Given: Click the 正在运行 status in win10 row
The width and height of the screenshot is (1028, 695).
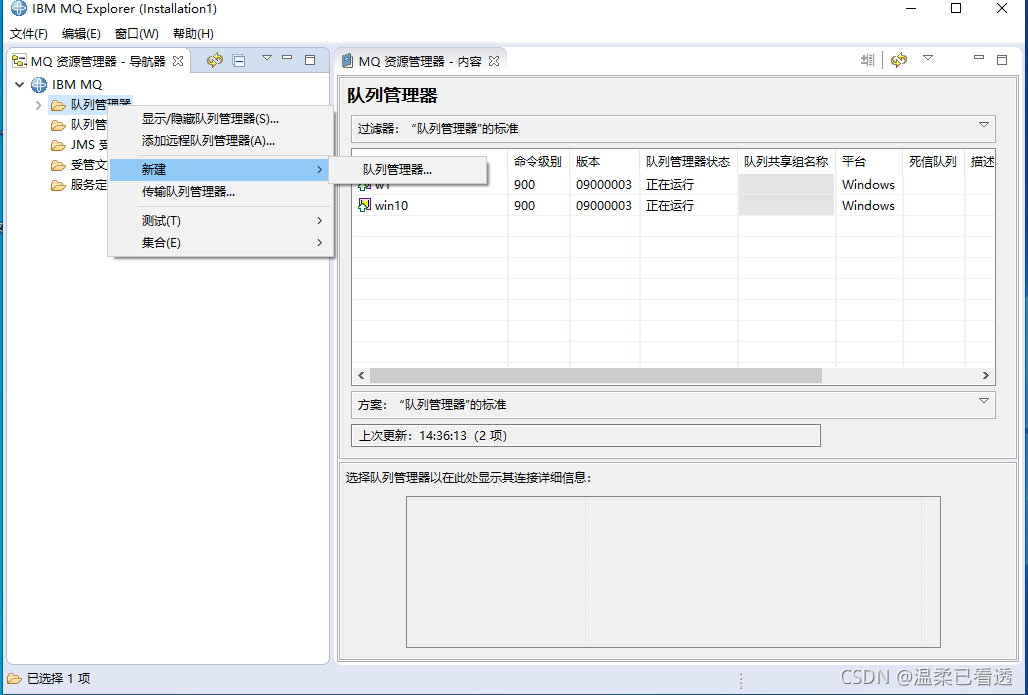Looking at the screenshot, I should coord(669,205).
